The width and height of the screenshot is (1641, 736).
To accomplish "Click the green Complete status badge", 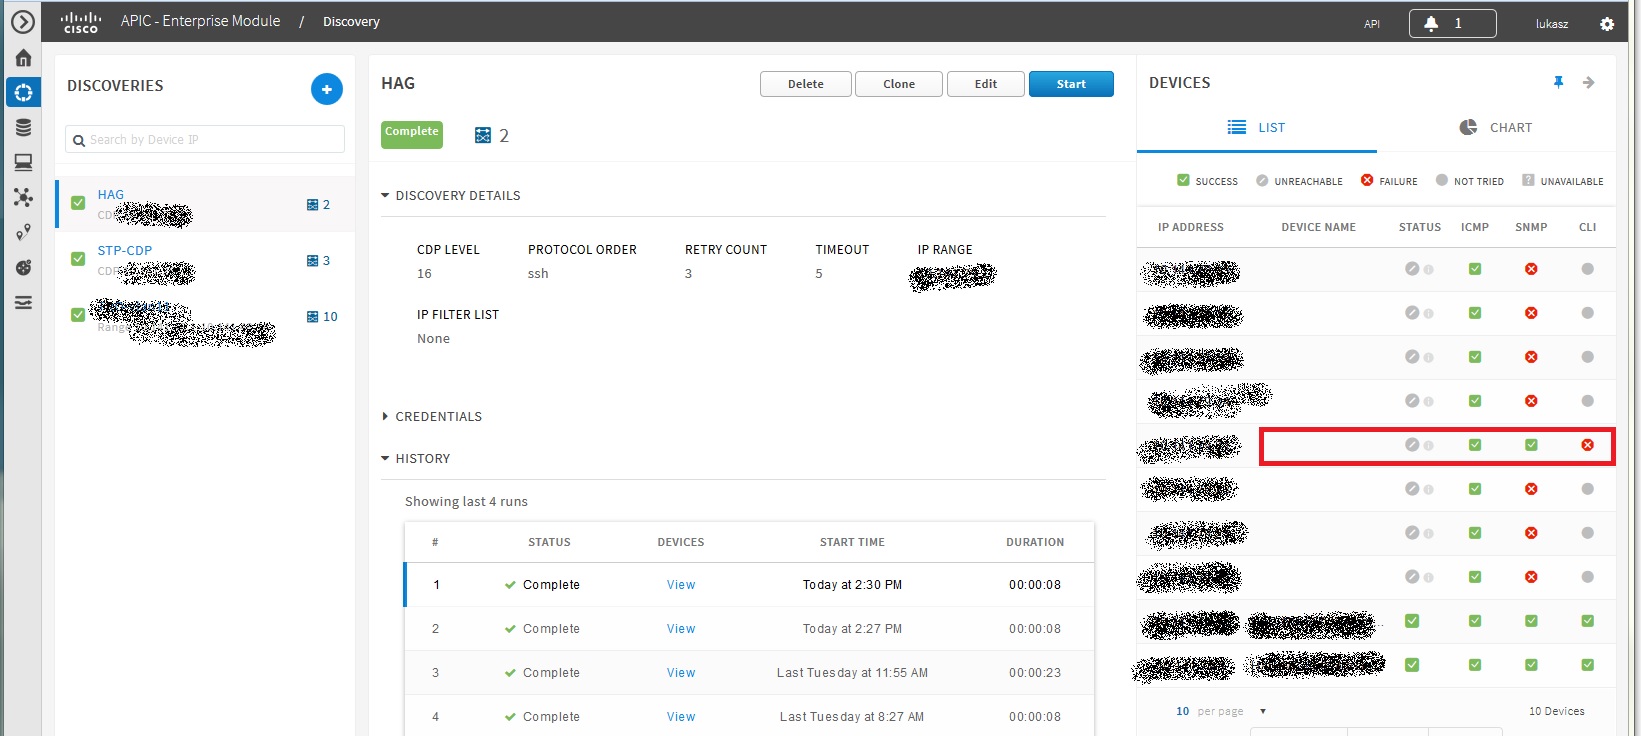I will pyautogui.click(x=412, y=134).
